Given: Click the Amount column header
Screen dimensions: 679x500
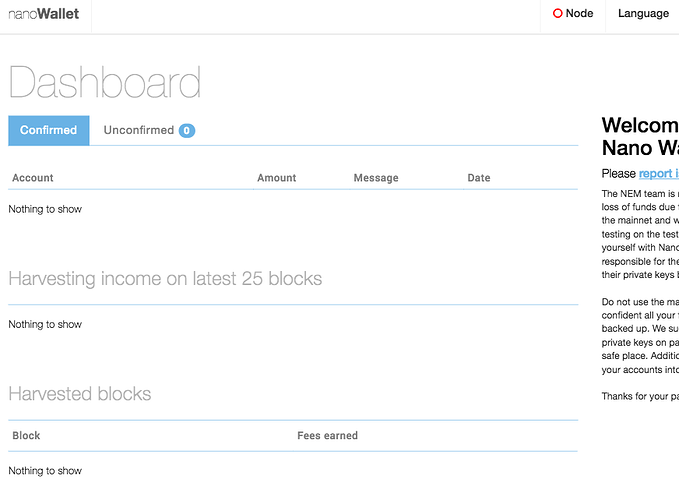Looking at the screenshot, I should (277, 178).
